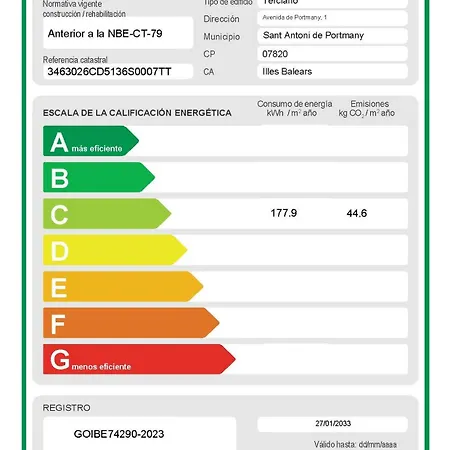
Task: Select the orange F rating arrow
Action: pyautogui.click(x=131, y=323)
